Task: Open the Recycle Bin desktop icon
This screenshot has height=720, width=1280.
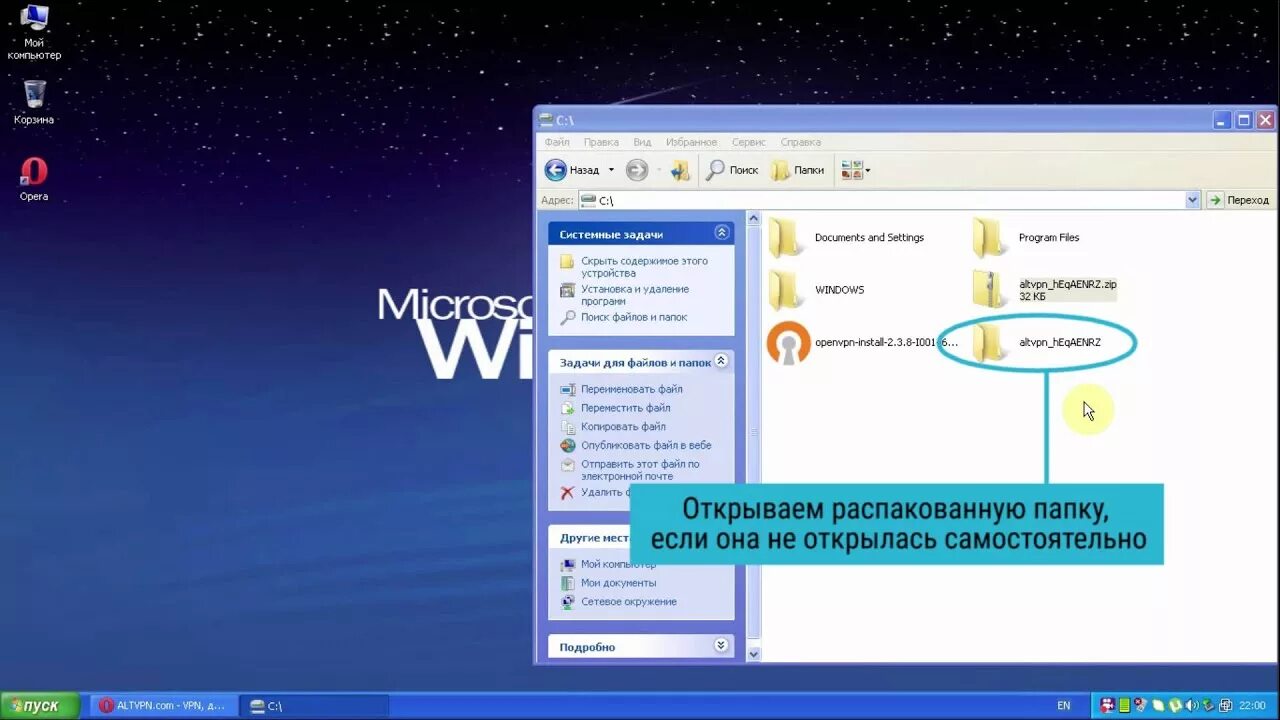Action: click(34, 102)
